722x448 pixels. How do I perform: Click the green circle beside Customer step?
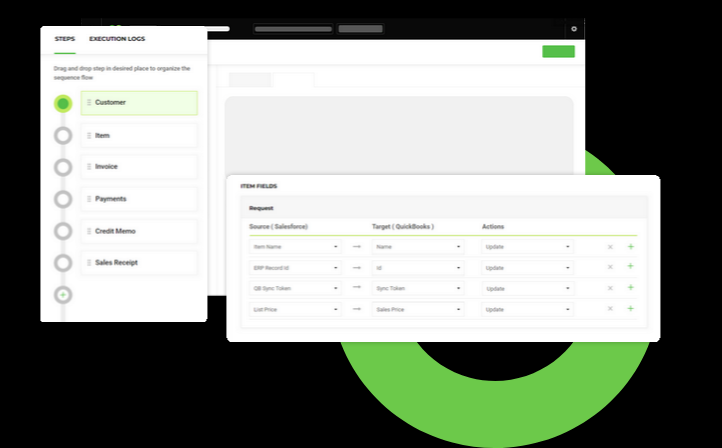(63, 104)
